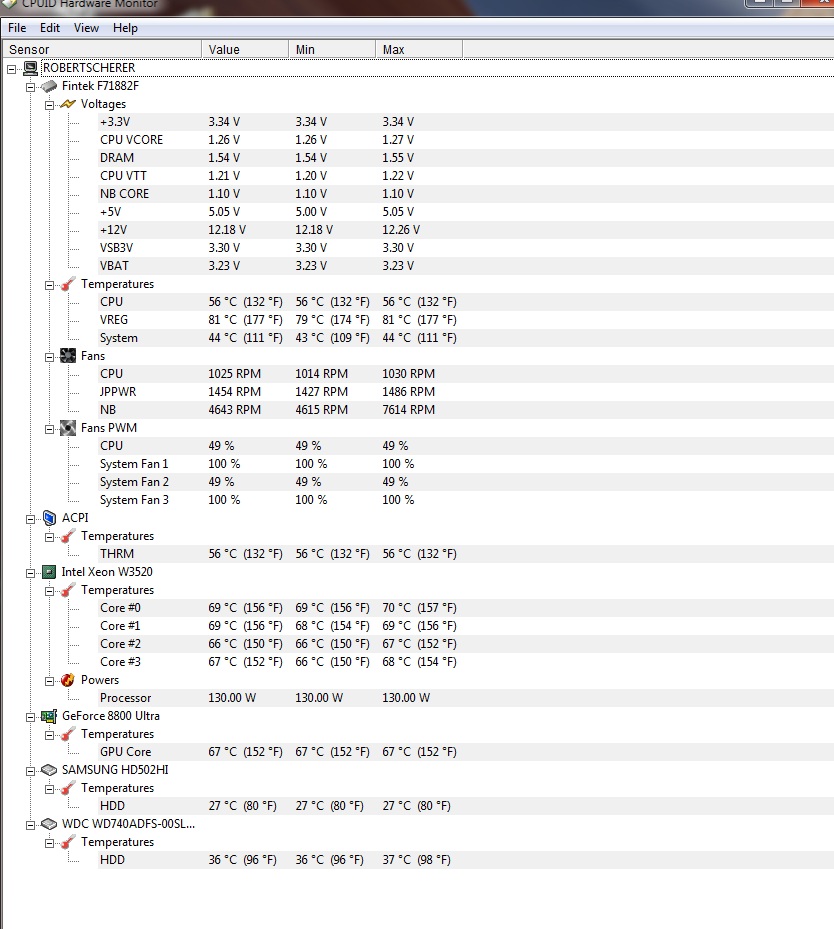Click the Fintek F71882F chip icon
Image resolution: width=834 pixels, height=929 pixels.
click(49, 87)
